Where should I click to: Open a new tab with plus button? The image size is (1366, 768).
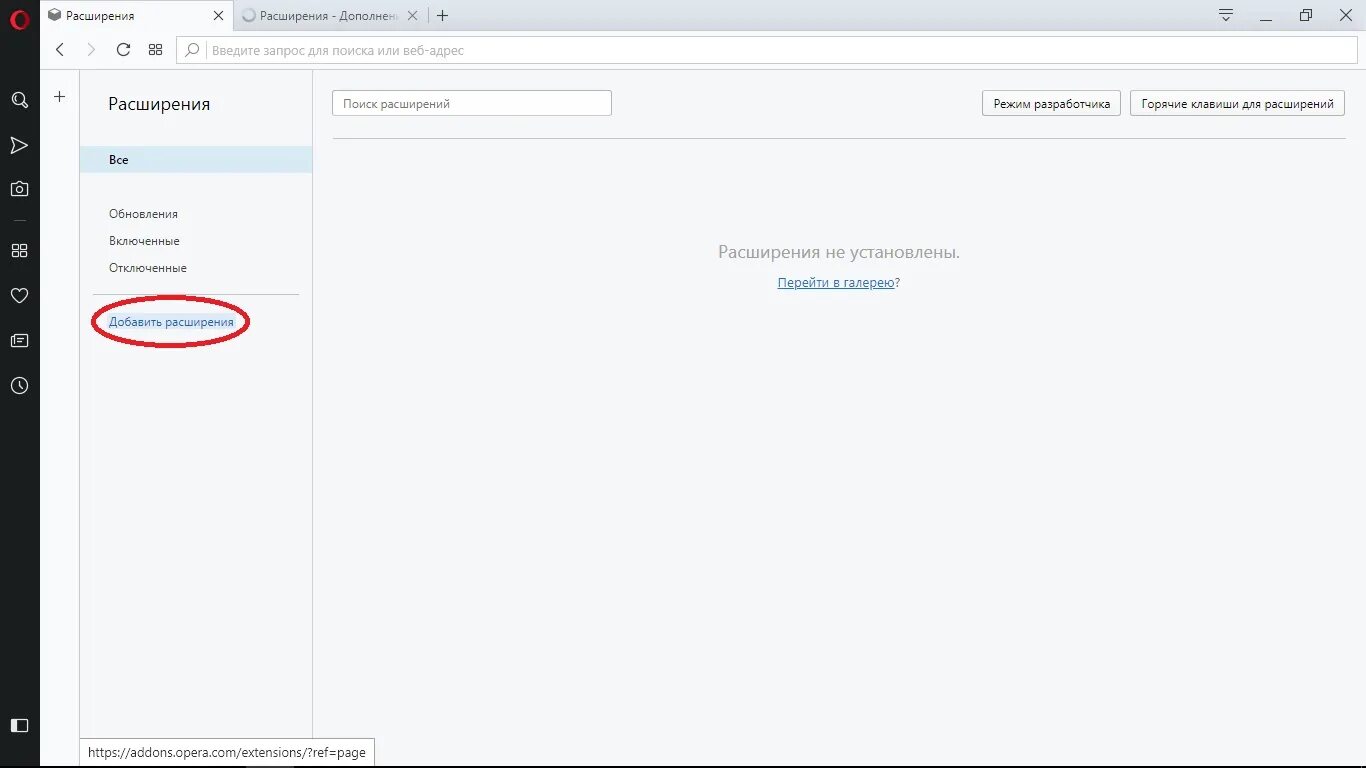pos(443,15)
